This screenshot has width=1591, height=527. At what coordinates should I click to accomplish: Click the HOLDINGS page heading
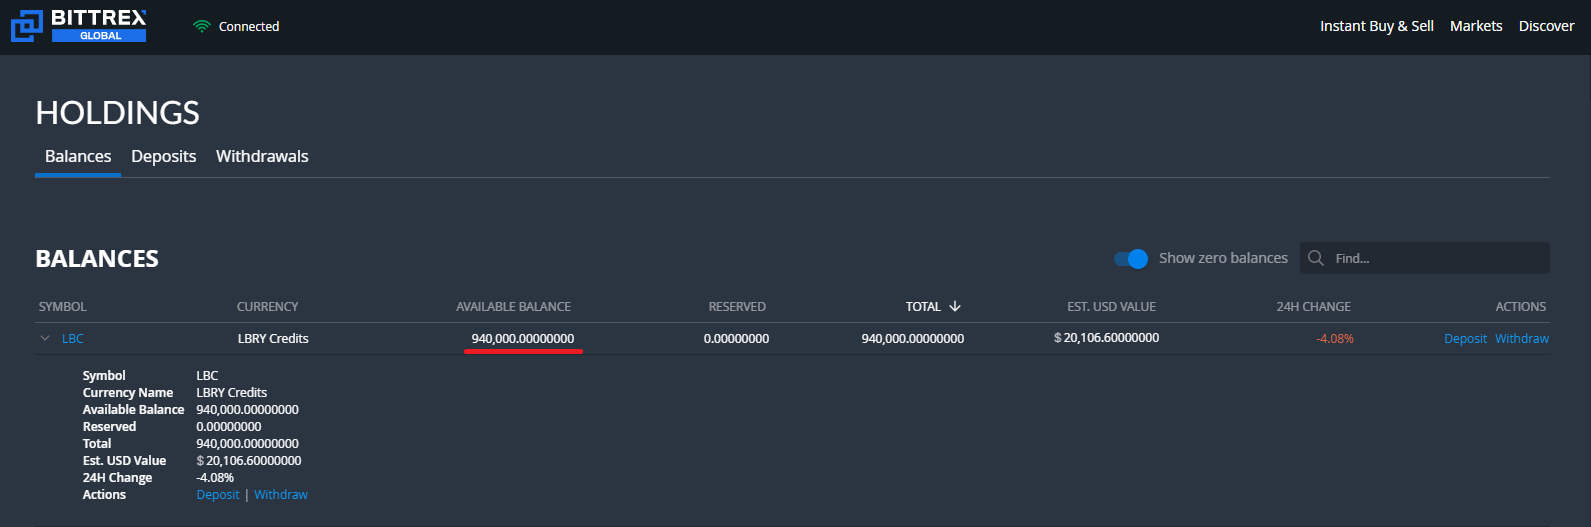pos(118,113)
